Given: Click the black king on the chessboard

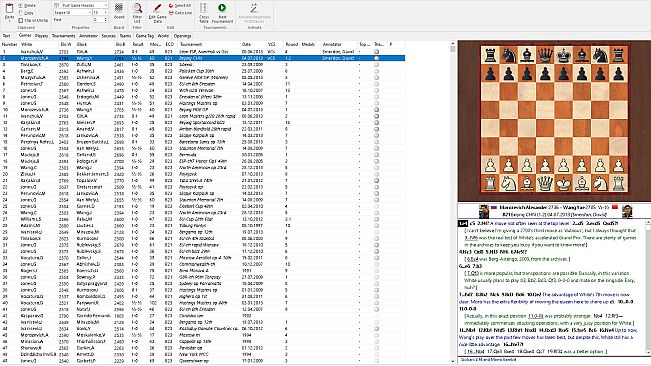Looking at the screenshot, I should coord(563,55).
